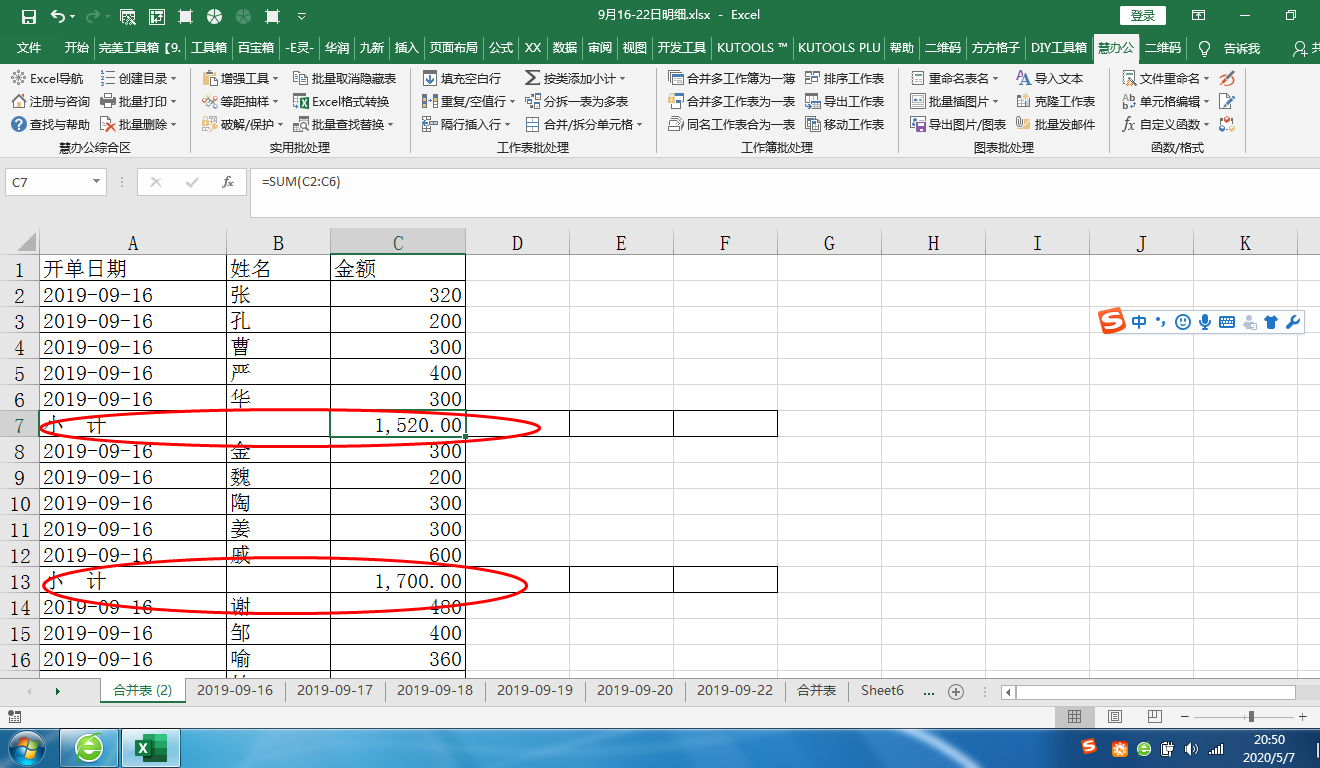Expand 批量删除 dropdown

(x=173, y=124)
